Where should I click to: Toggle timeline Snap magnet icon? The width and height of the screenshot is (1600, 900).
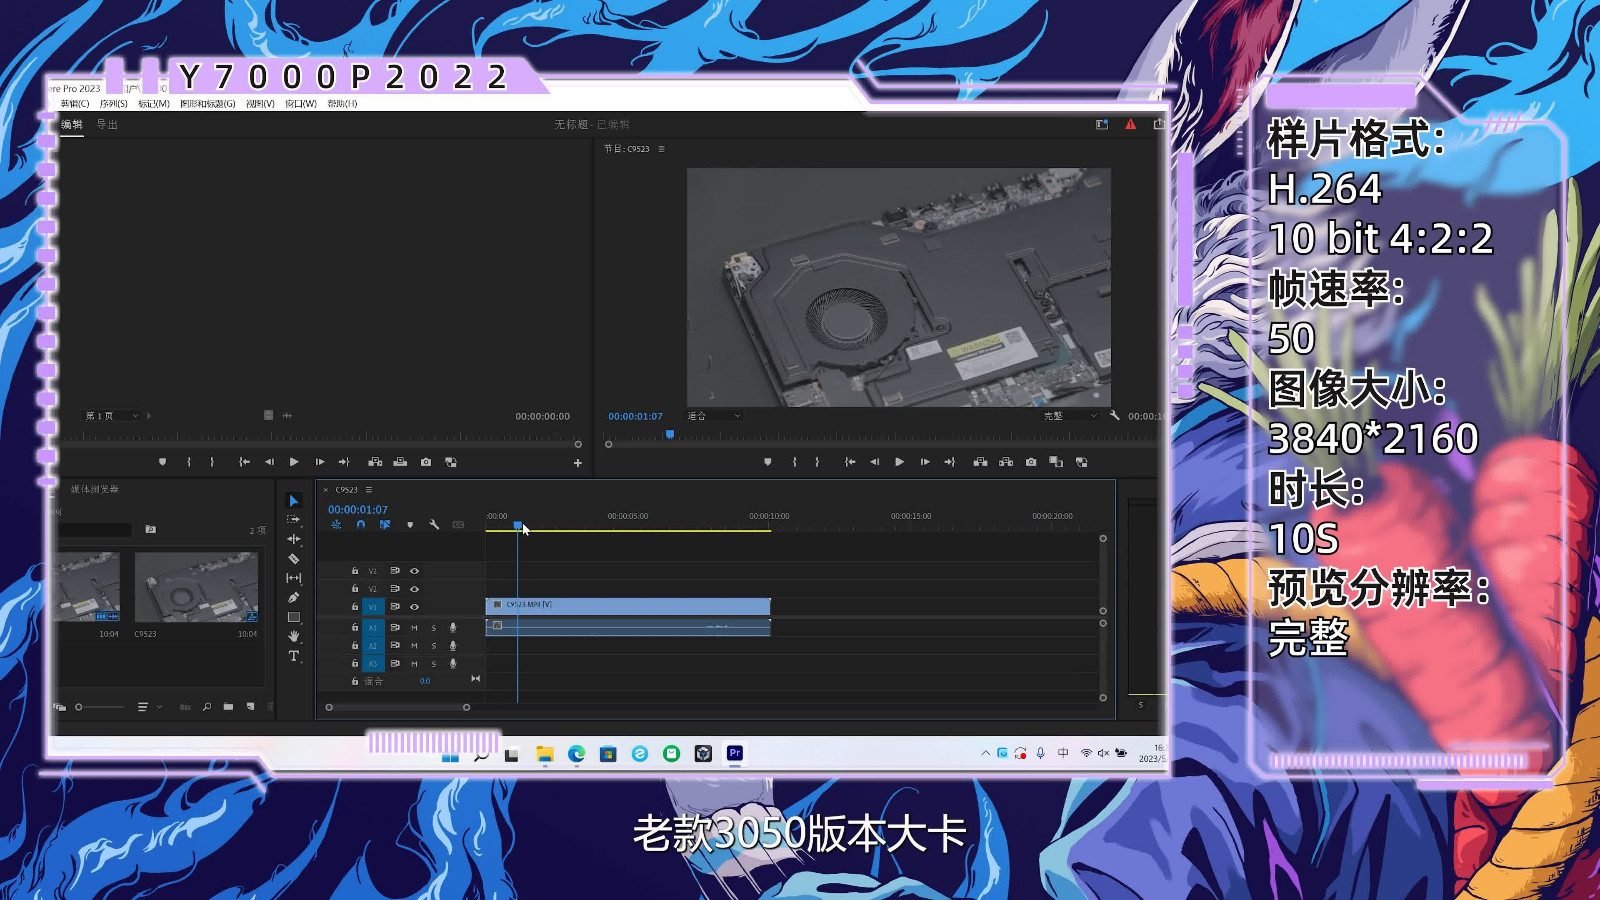tap(360, 524)
